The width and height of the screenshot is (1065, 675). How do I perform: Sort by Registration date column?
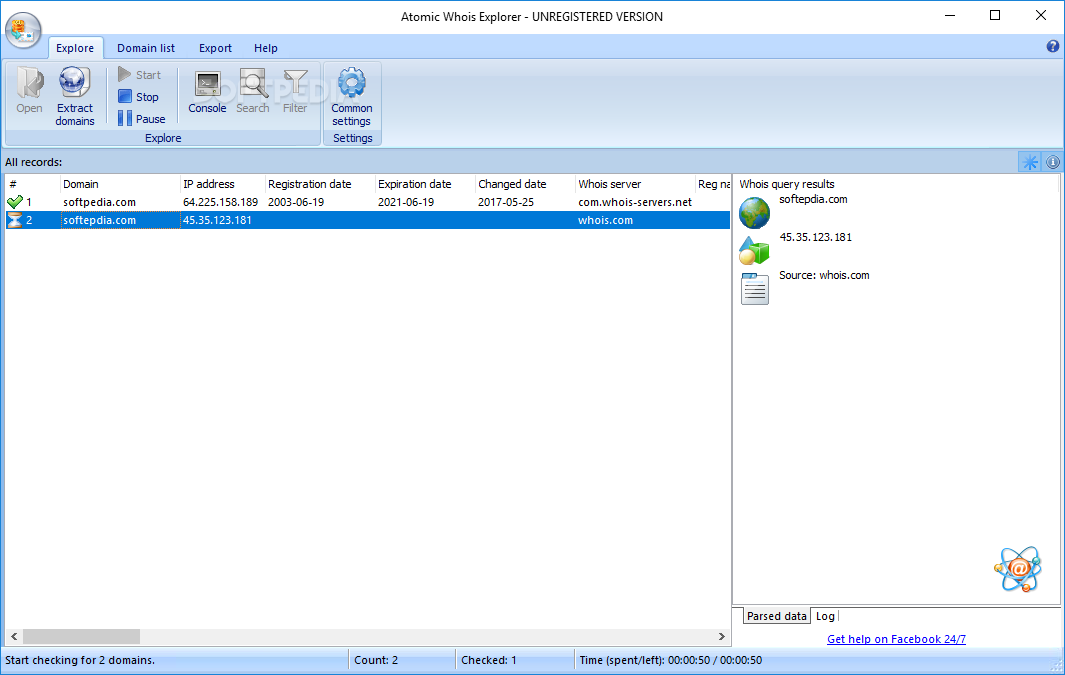pos(320,184)
